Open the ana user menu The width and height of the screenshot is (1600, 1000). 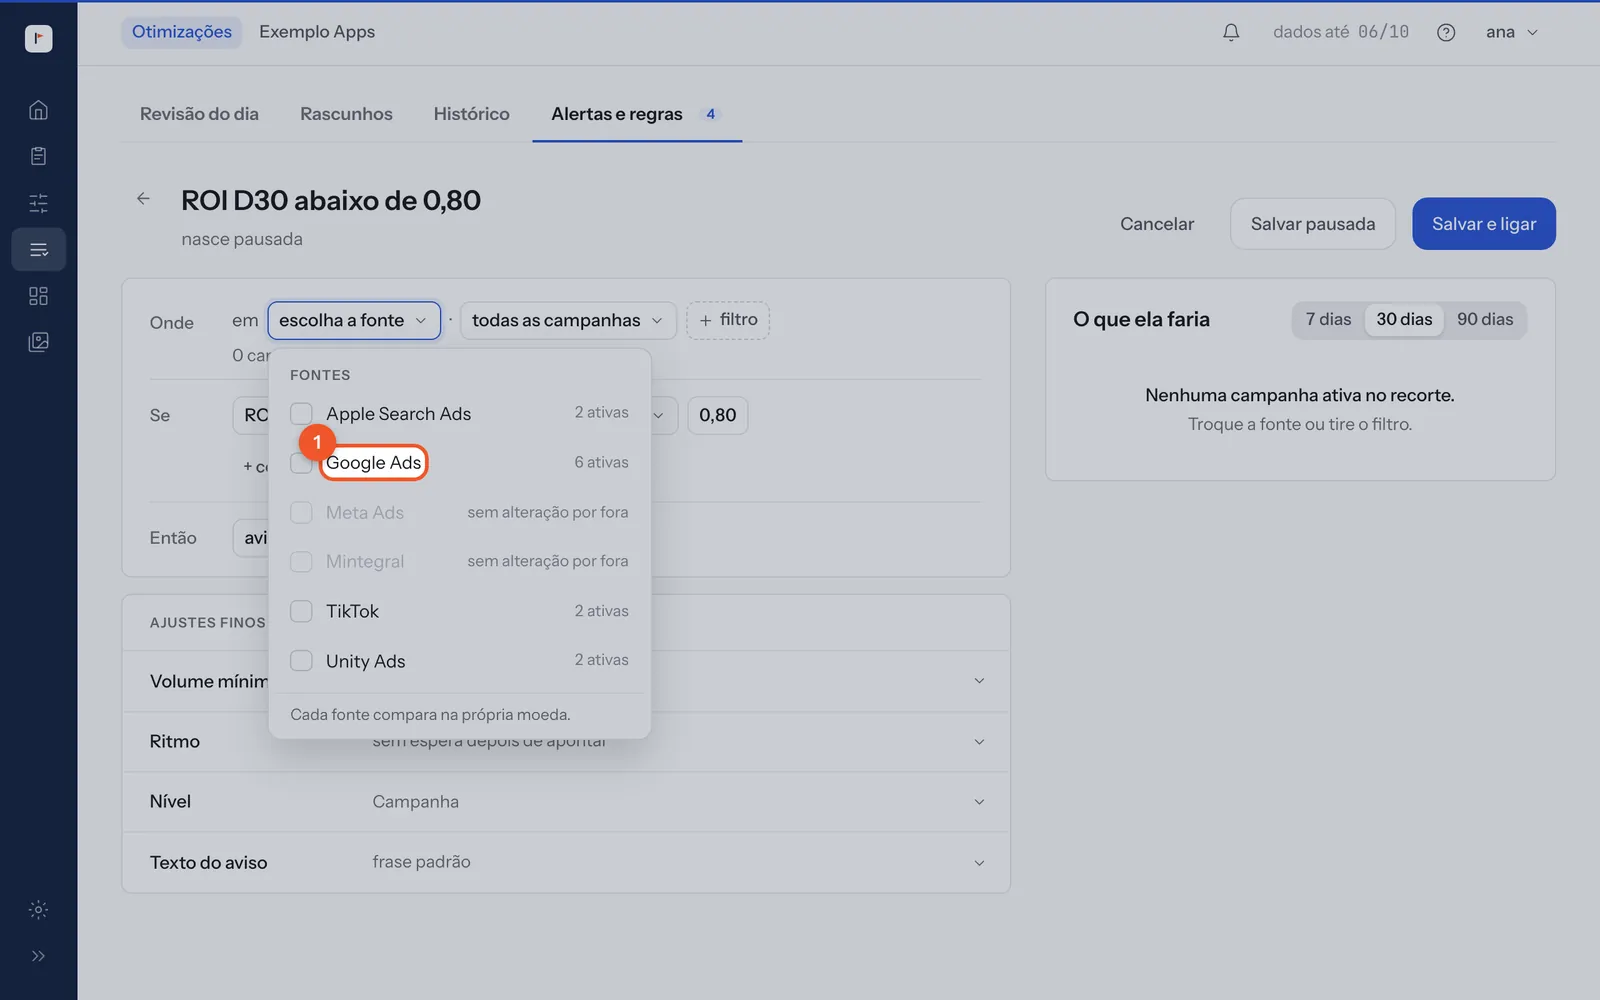(1511, 32)
